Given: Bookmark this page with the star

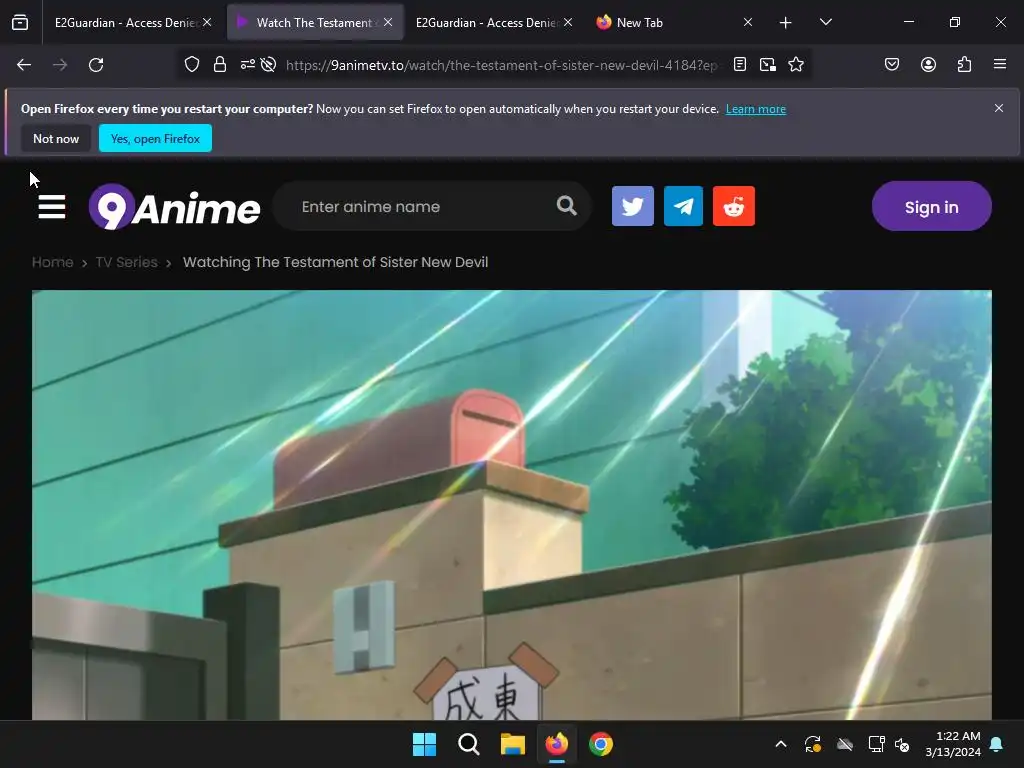Looking at the screenshot, I should point(796,65).
